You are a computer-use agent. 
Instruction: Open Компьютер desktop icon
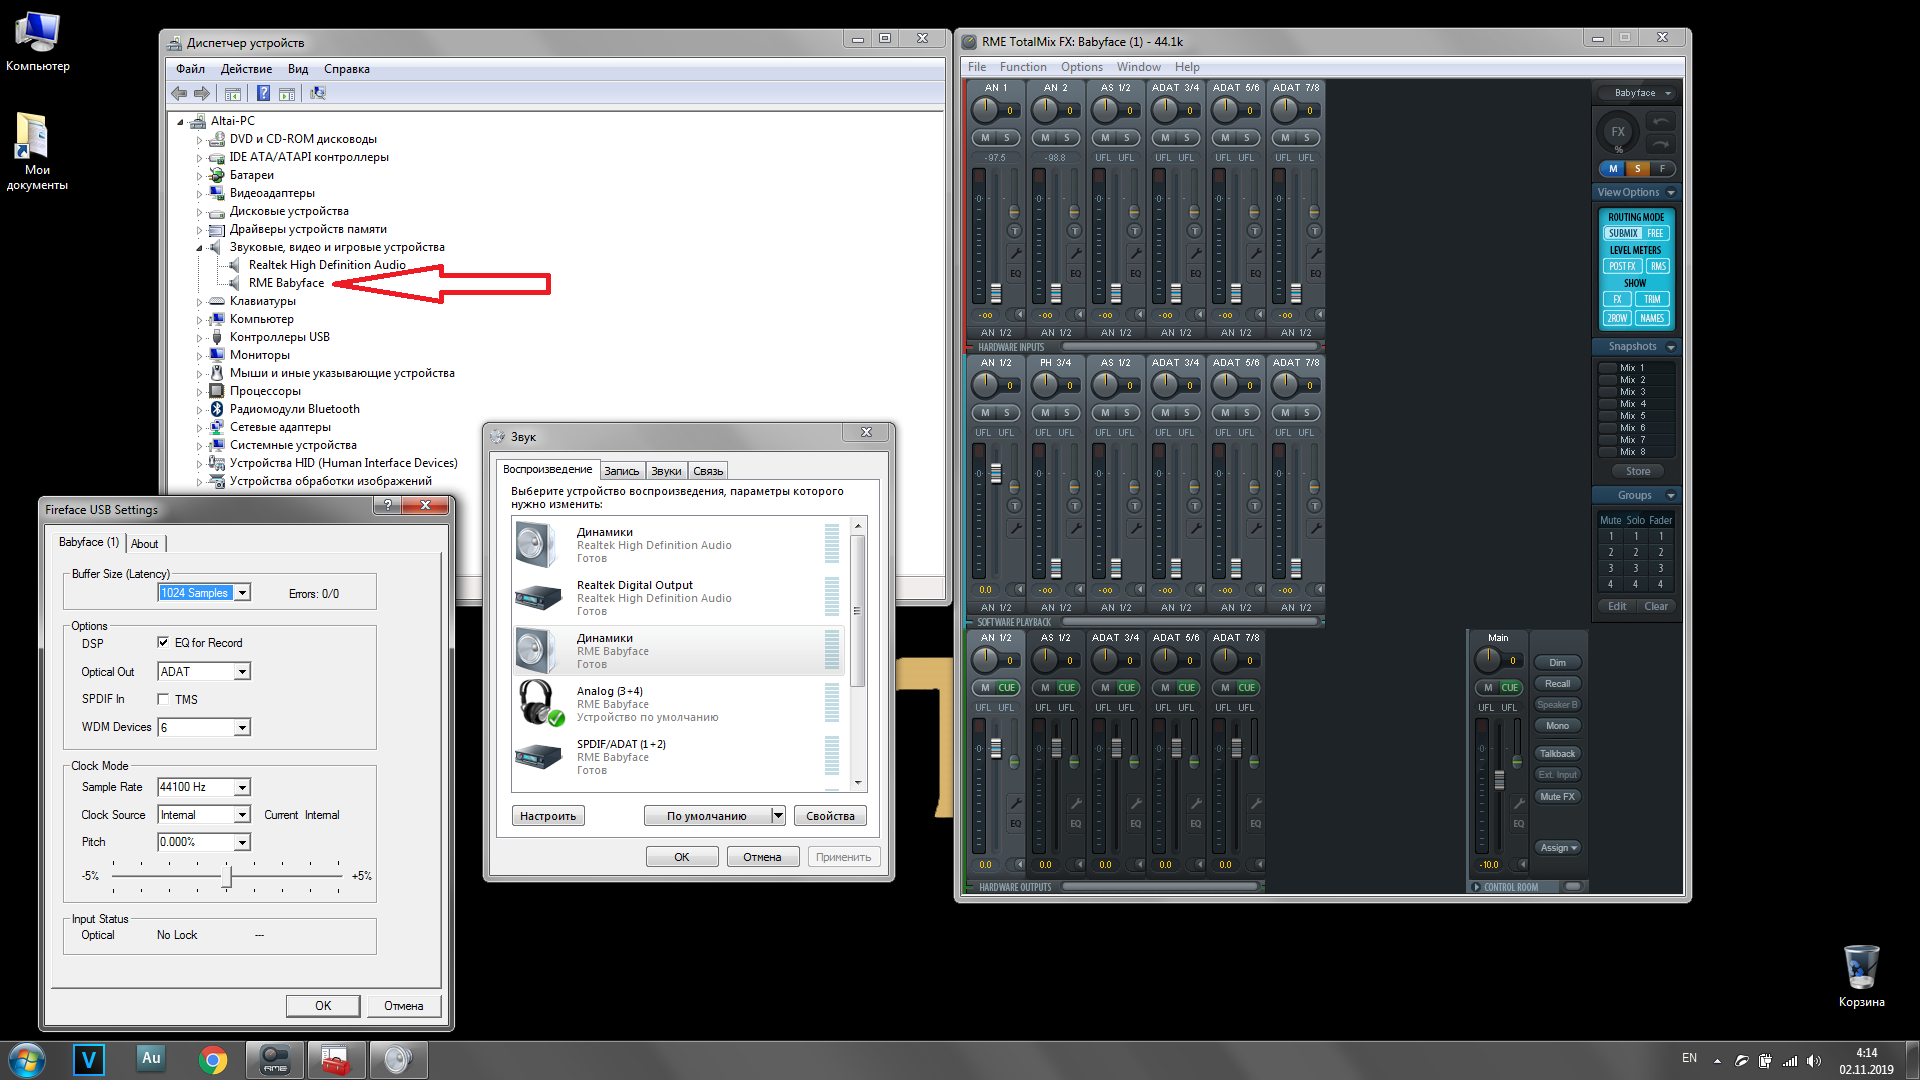pyautogui.click(x=37, y=42)
